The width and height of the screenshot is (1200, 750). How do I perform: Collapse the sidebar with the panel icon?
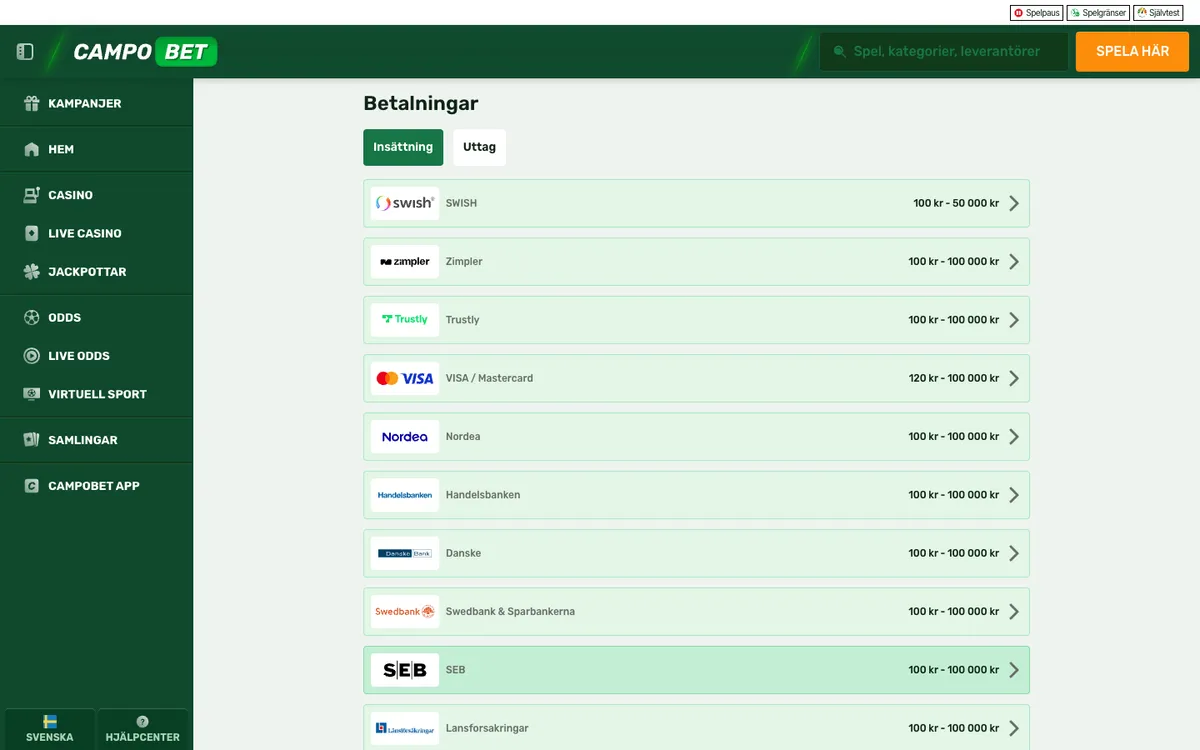click(25, 52)
